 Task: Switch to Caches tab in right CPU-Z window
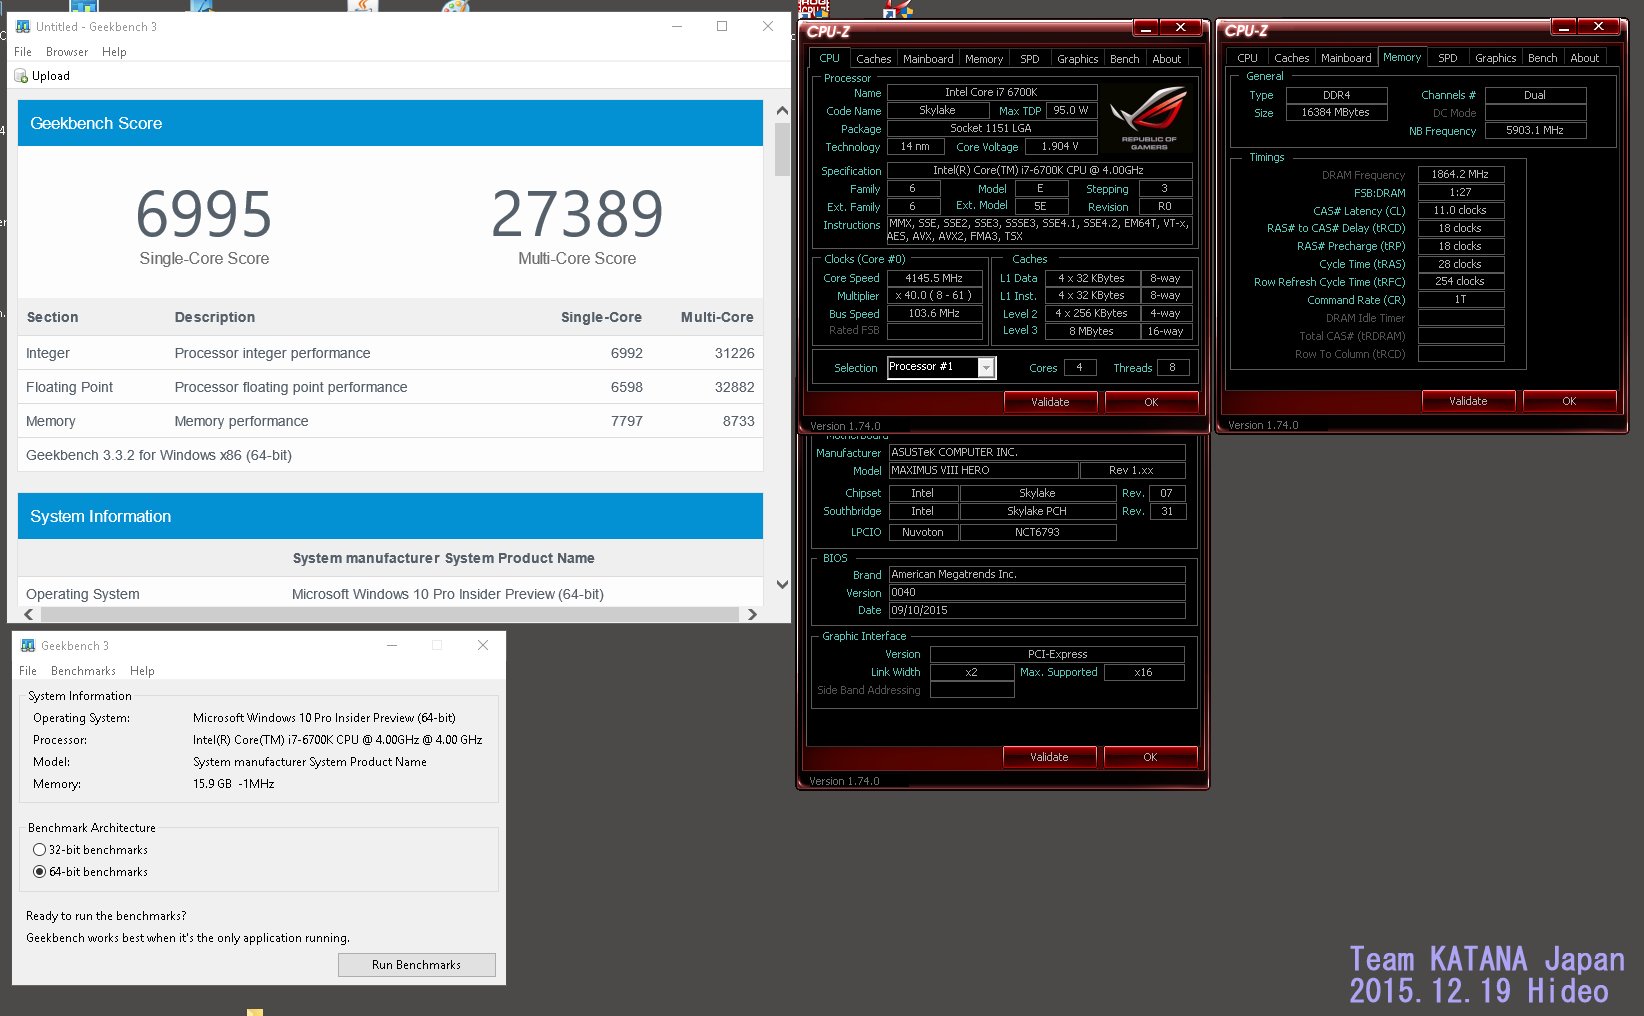click(x=1291, y=58)
